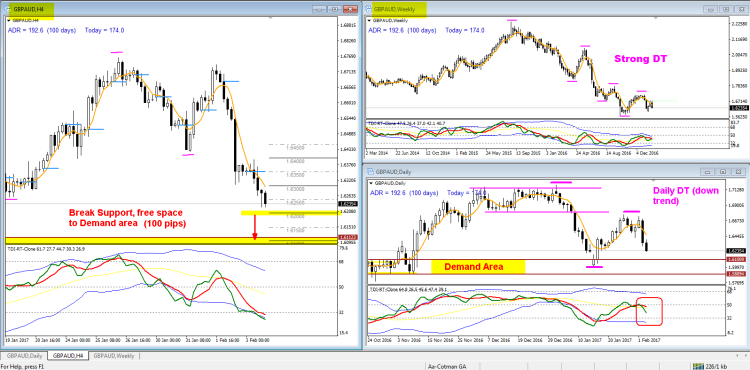
Task: Minimize the GBPAUD,H4 chart window
Action: tap(319, 9)
